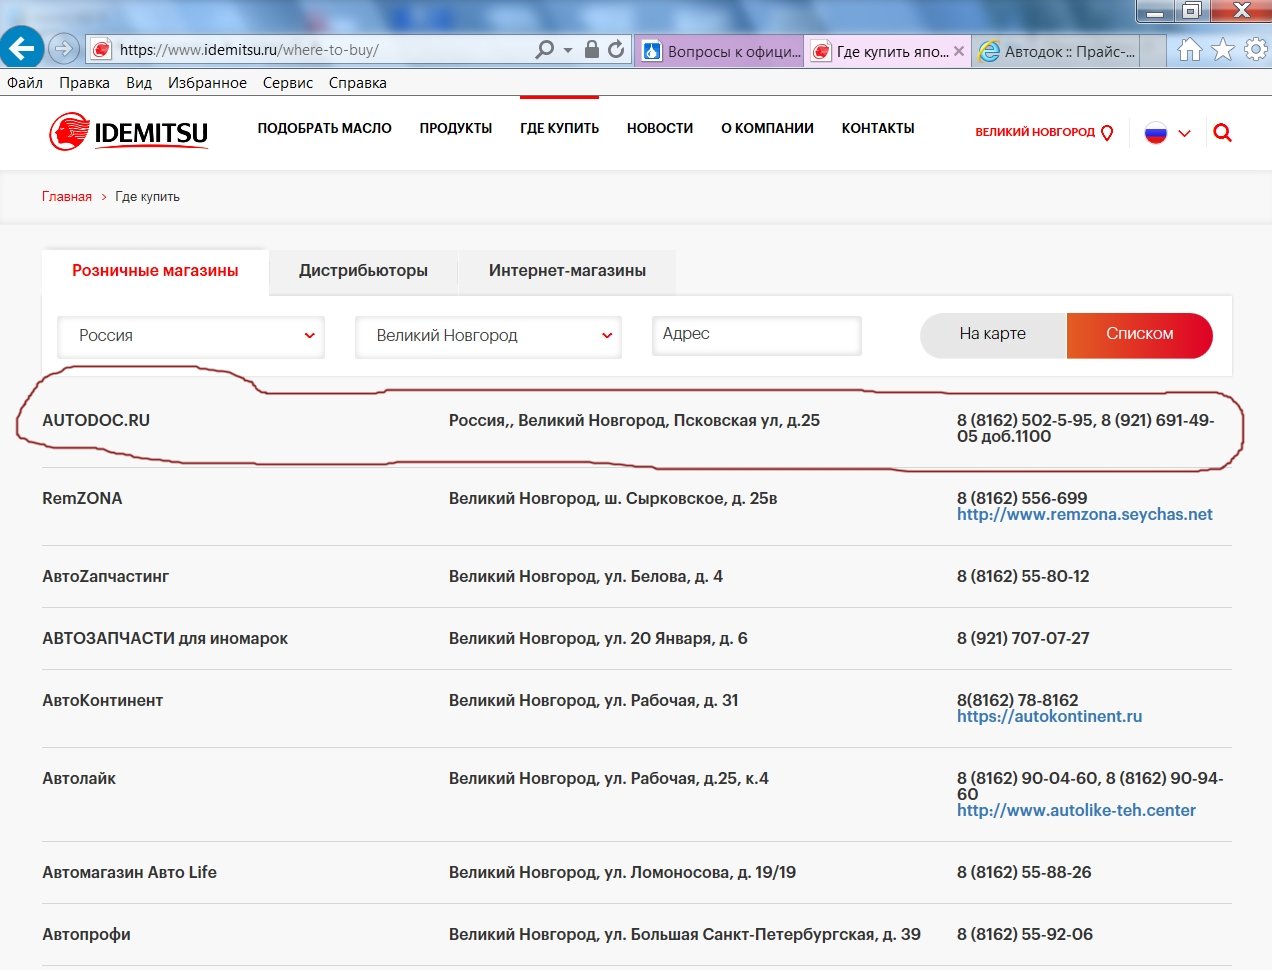Viewport: 1272px width, 970px height.
Task: Open О КОМПАНИИ nav item
Action: (x=767, y=128)
